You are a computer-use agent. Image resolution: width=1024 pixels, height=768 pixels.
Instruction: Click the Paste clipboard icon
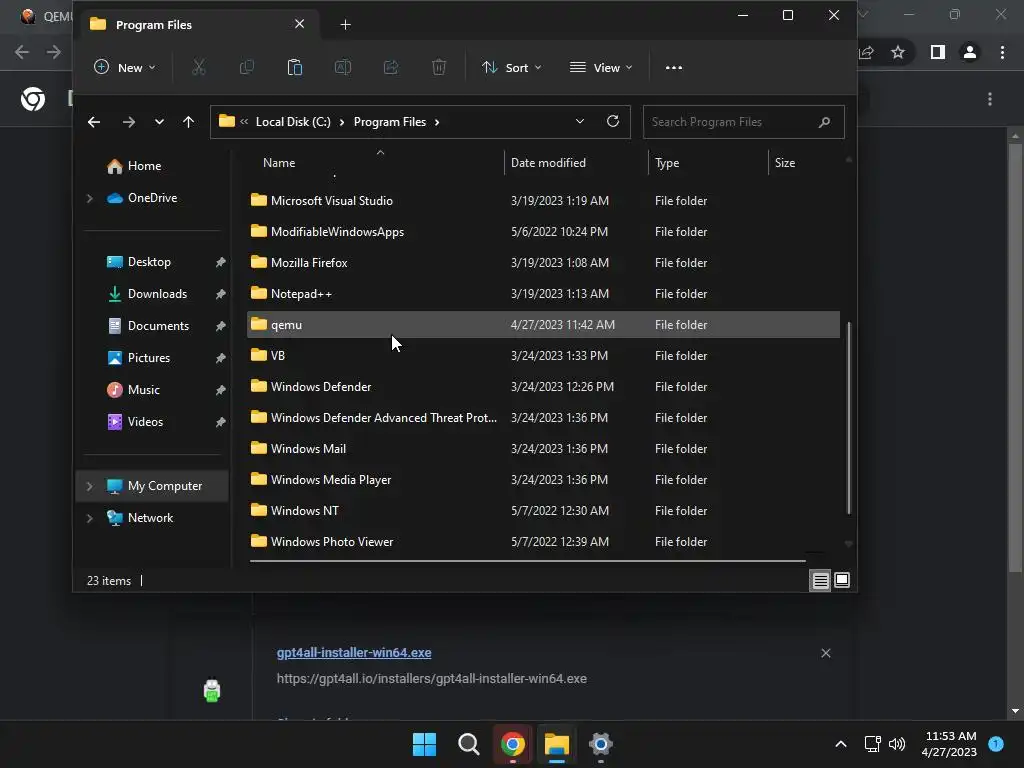[x=295, y=67]
